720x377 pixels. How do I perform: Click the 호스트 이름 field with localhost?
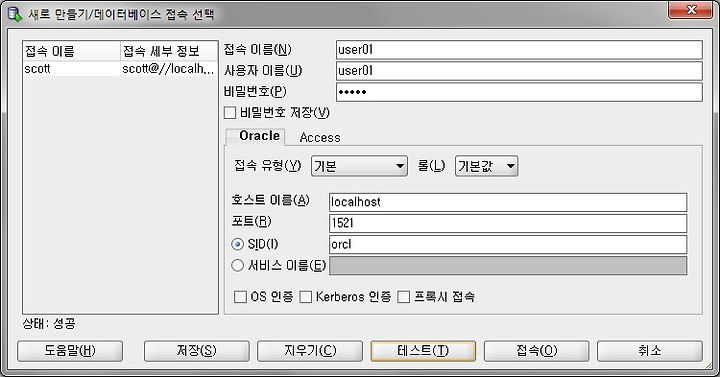pyautogui.click(x=508, y=202)
